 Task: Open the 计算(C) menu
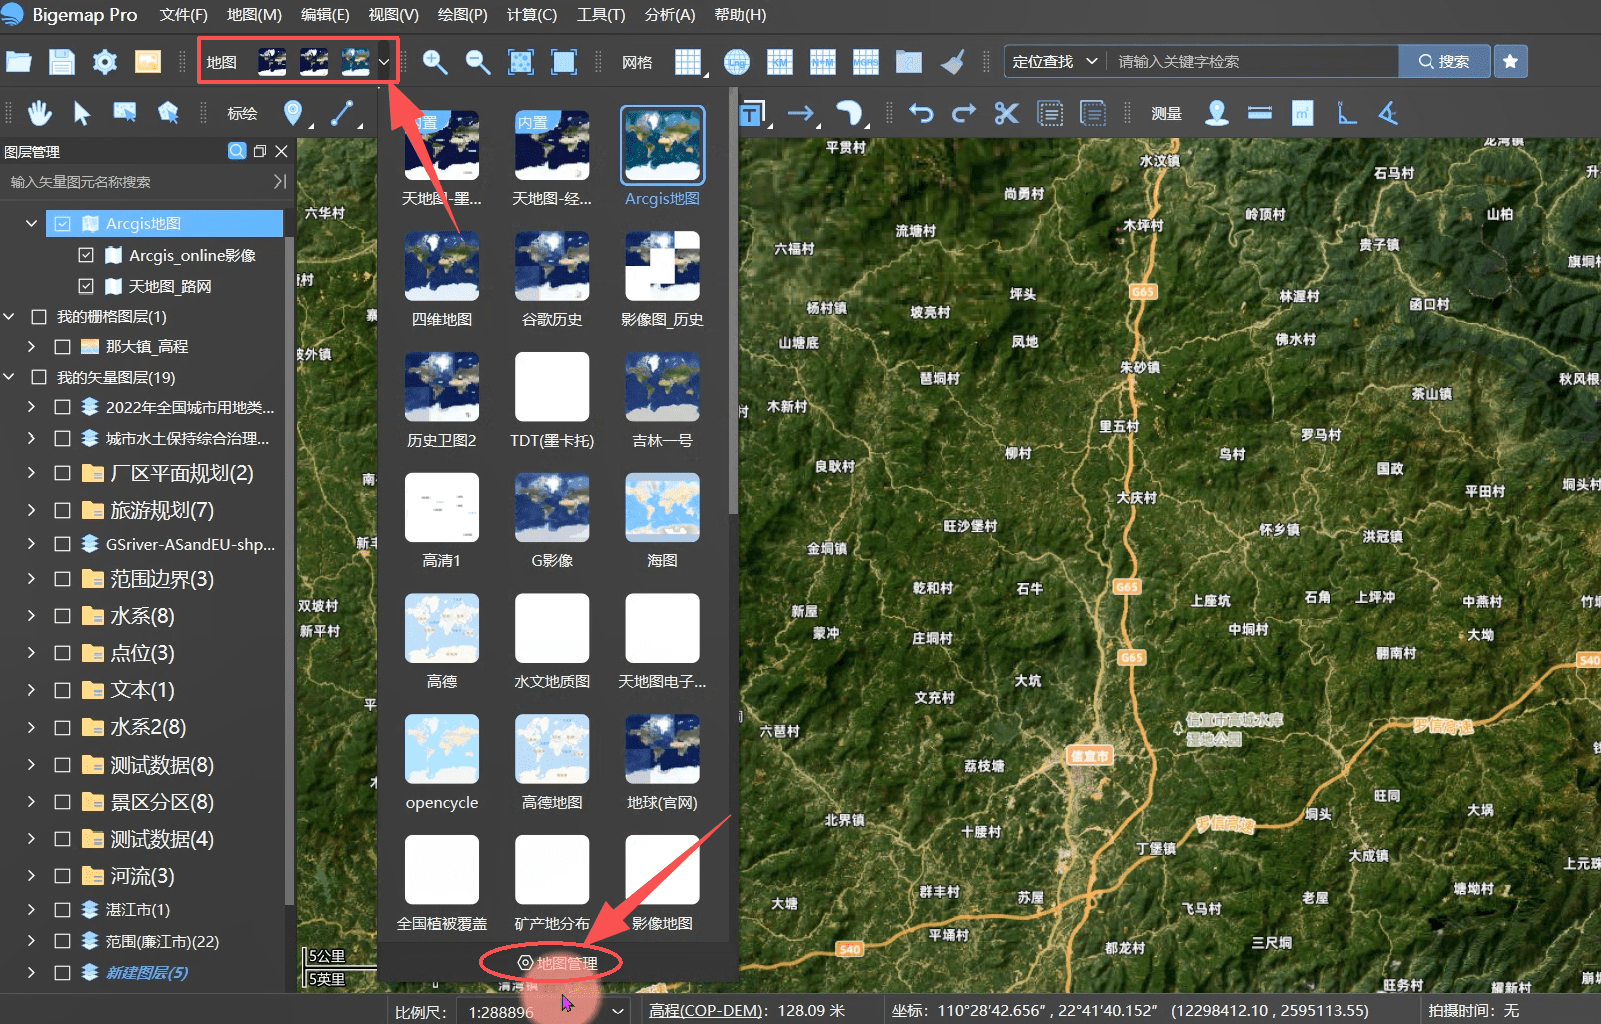[x=532, y=15]
